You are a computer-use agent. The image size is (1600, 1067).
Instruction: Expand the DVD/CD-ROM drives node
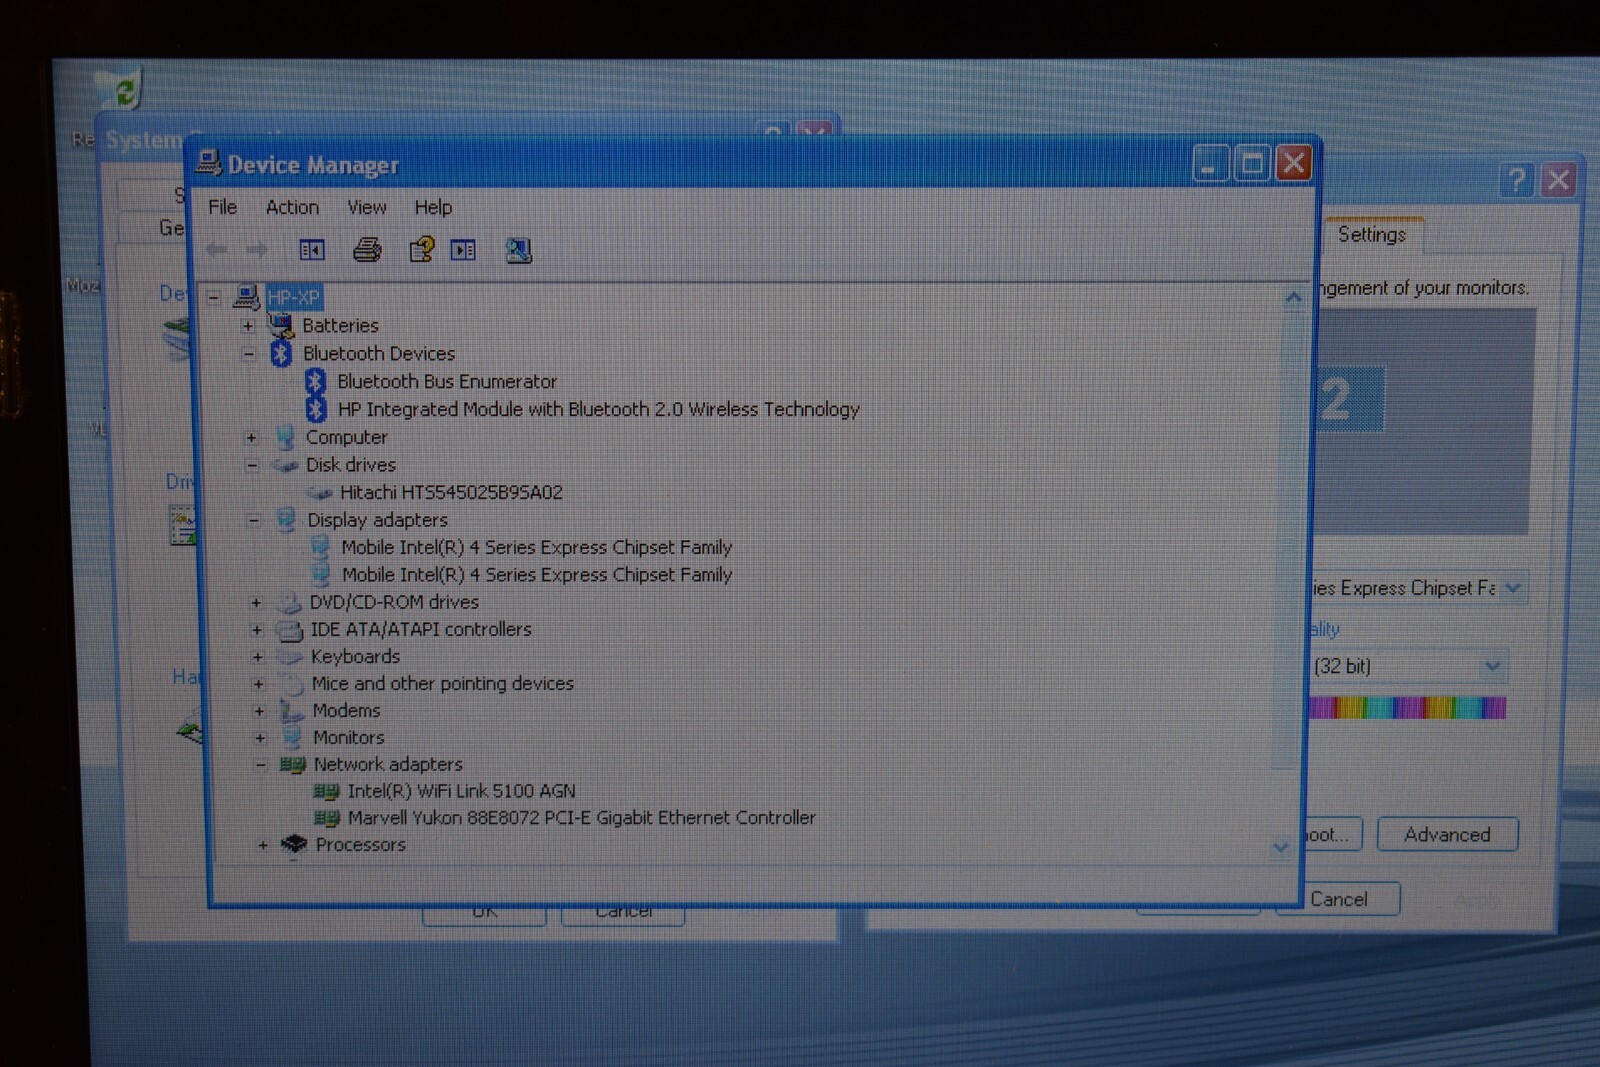tap(256, 602)
